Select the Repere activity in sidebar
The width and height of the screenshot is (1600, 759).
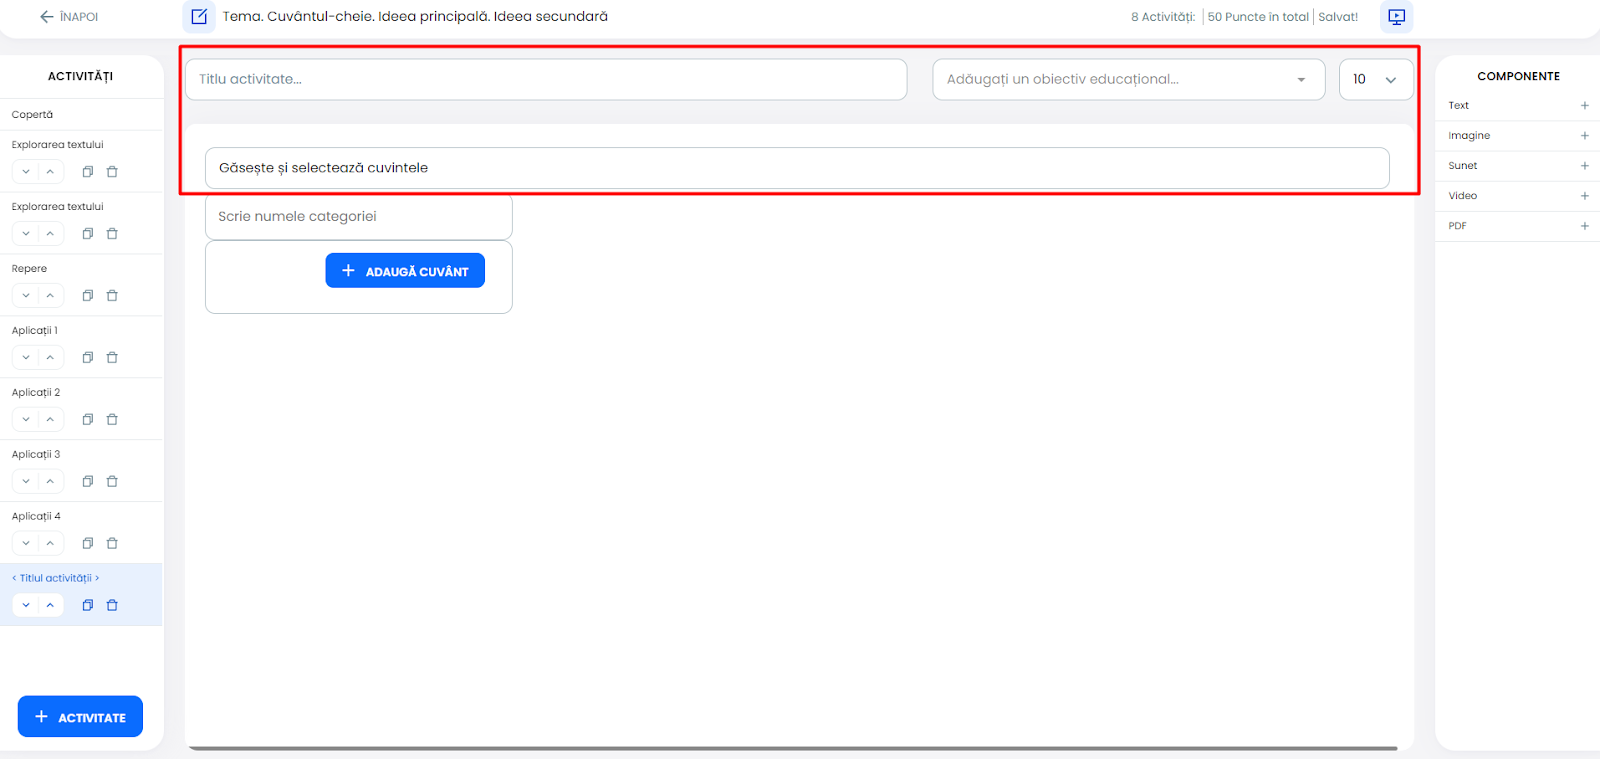(x=30, y=269)
